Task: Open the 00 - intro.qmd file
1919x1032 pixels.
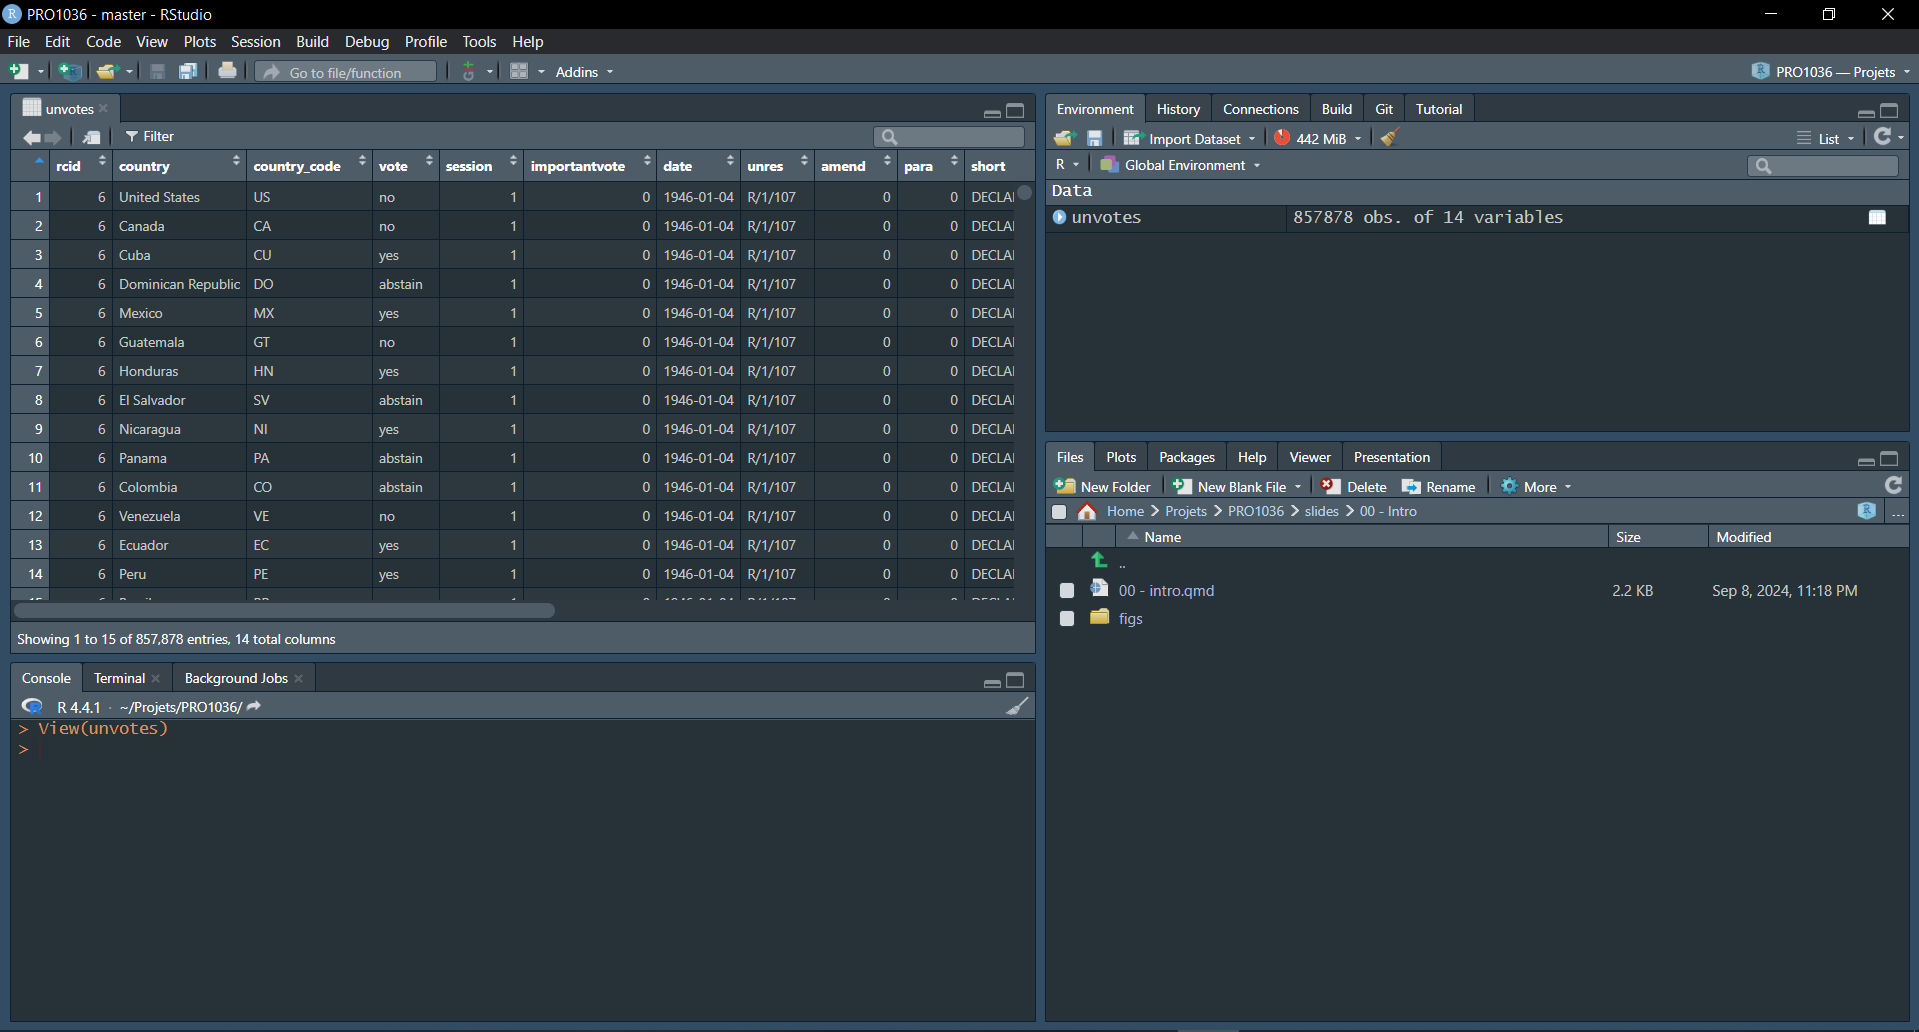Action: (x=1166, y=591)
